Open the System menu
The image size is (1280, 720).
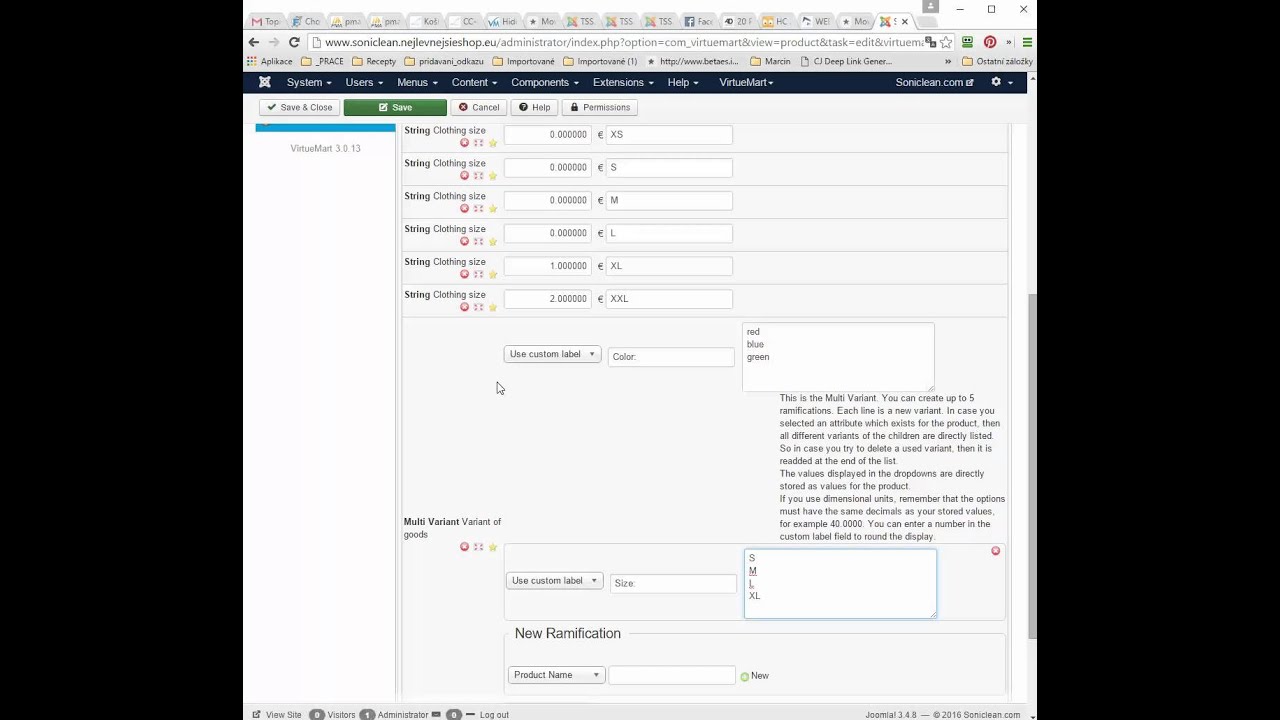[x=308, y=82]
